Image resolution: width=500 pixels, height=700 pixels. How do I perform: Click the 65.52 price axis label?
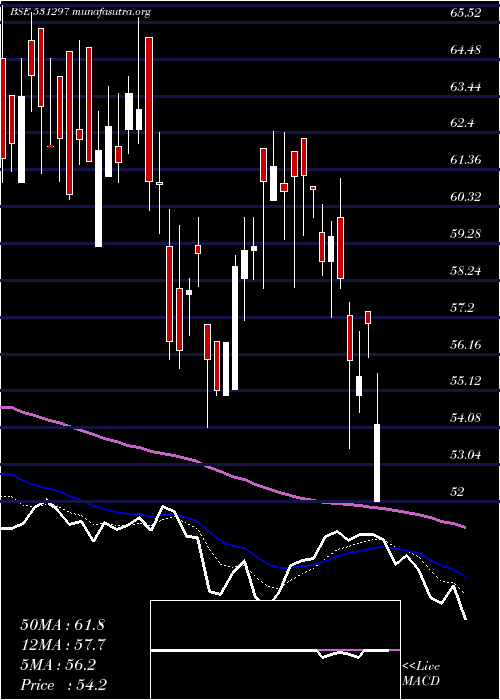[x=465, y=13]
